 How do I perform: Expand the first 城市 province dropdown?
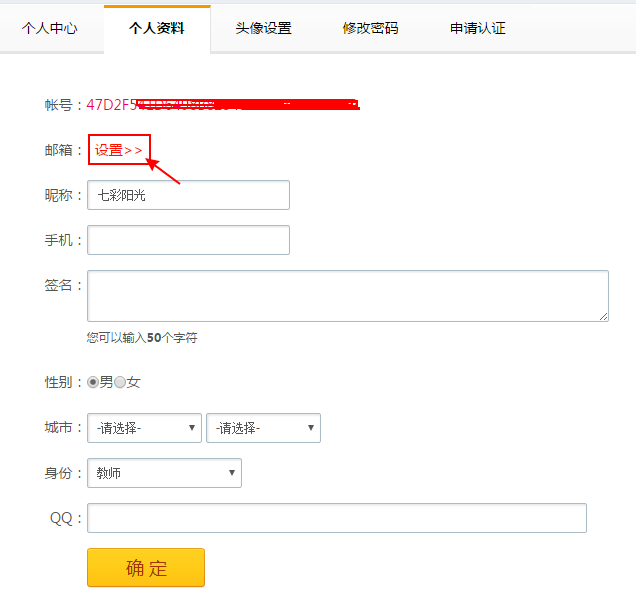tap(145, 428)
